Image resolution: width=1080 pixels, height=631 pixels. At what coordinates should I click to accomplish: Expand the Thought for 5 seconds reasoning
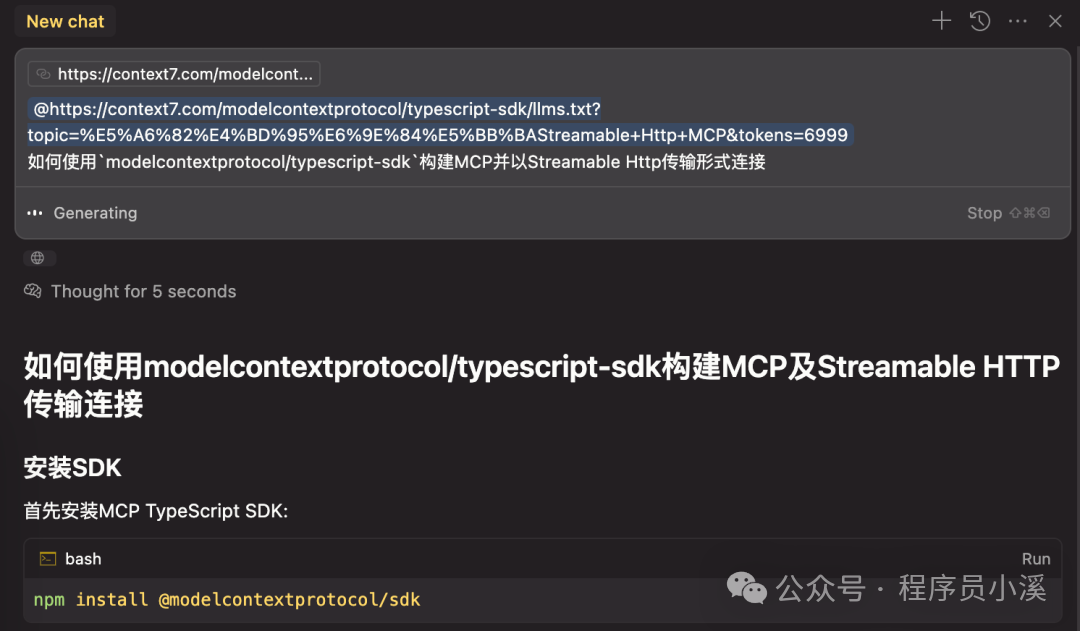(144, 291)
